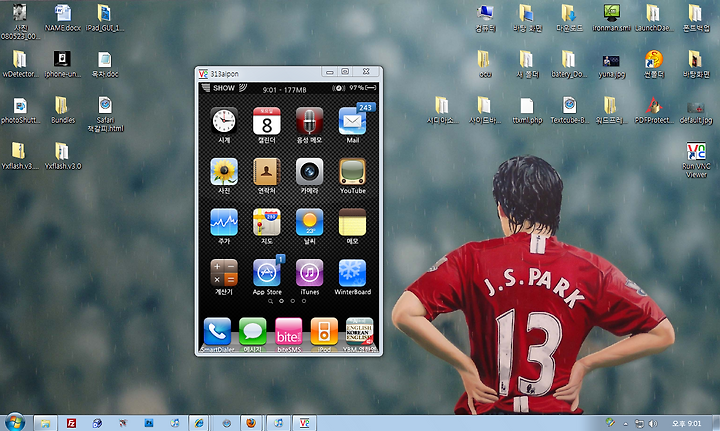Select the wDetector folder

coord(20,64)
